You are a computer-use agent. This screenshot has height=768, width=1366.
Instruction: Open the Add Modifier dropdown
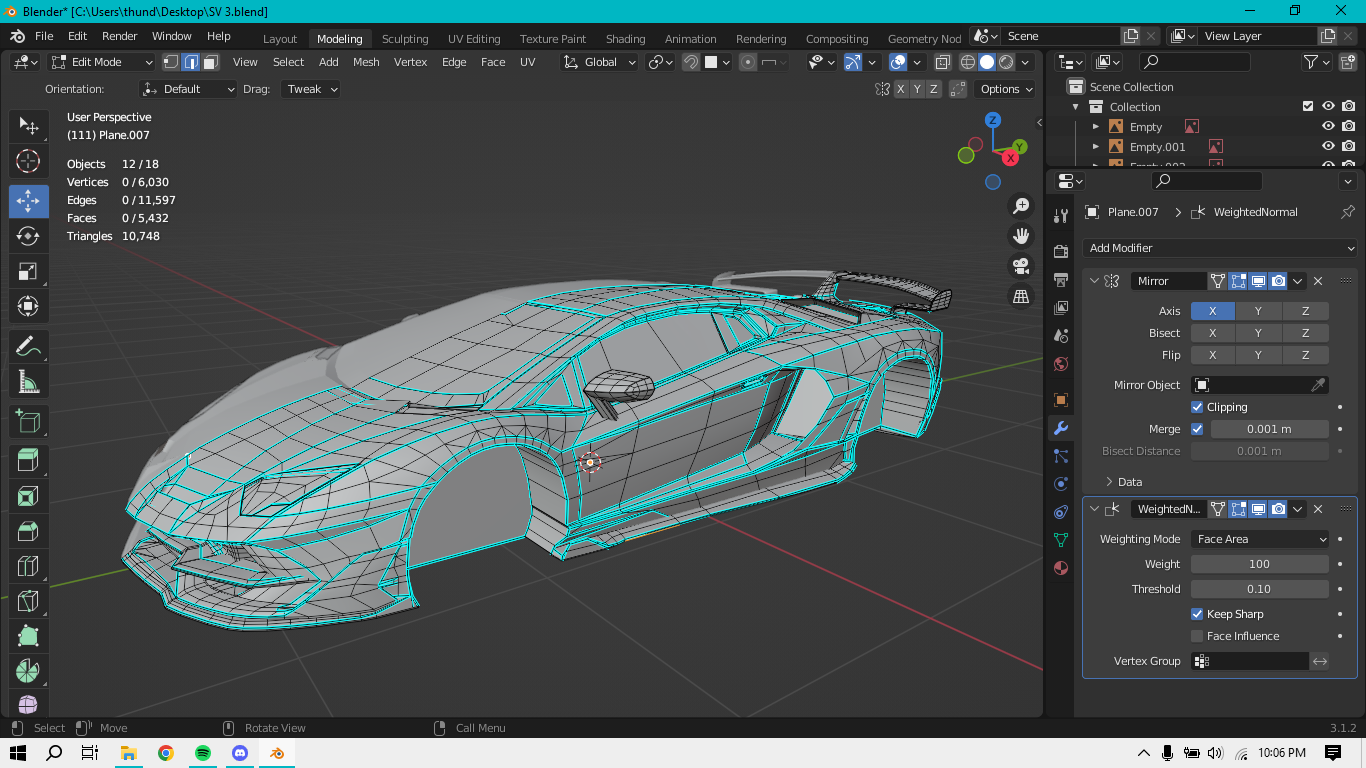point(1220,248)
